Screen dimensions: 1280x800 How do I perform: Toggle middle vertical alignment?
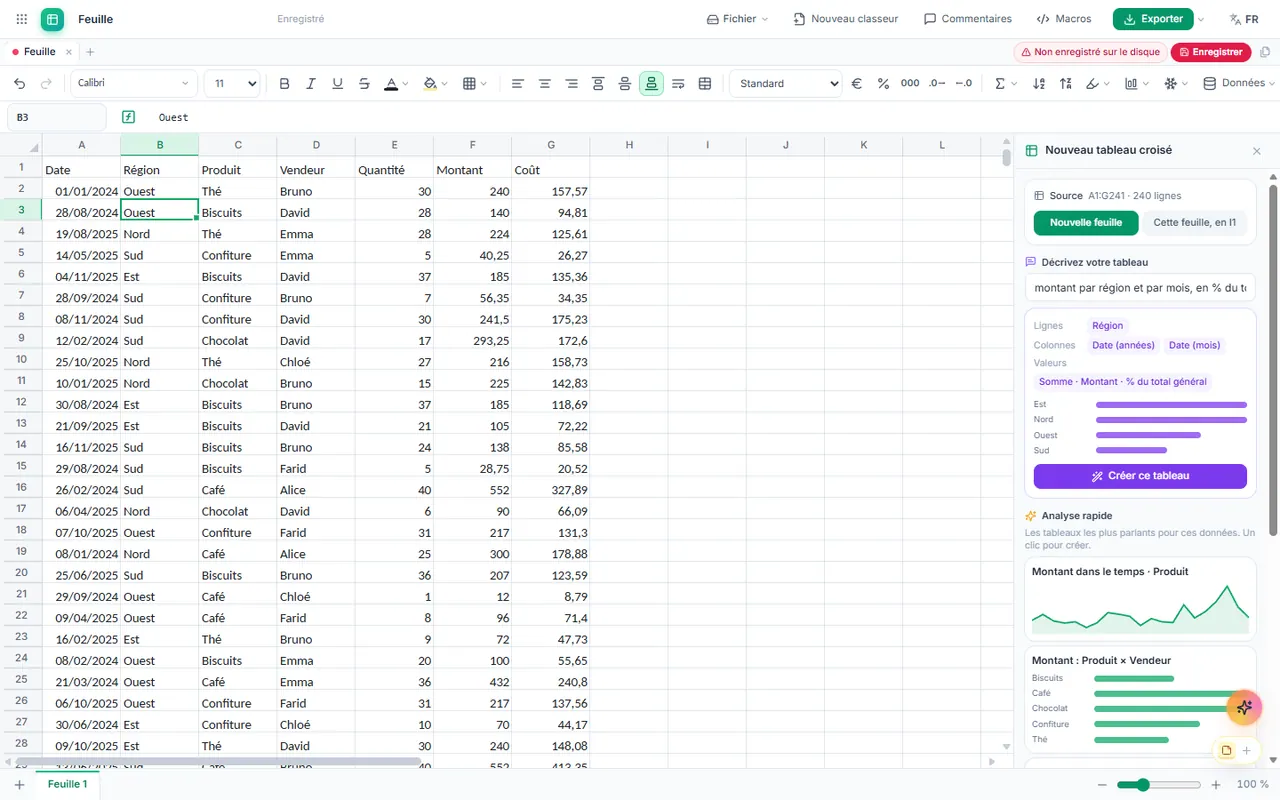click(x=625, y=84)
